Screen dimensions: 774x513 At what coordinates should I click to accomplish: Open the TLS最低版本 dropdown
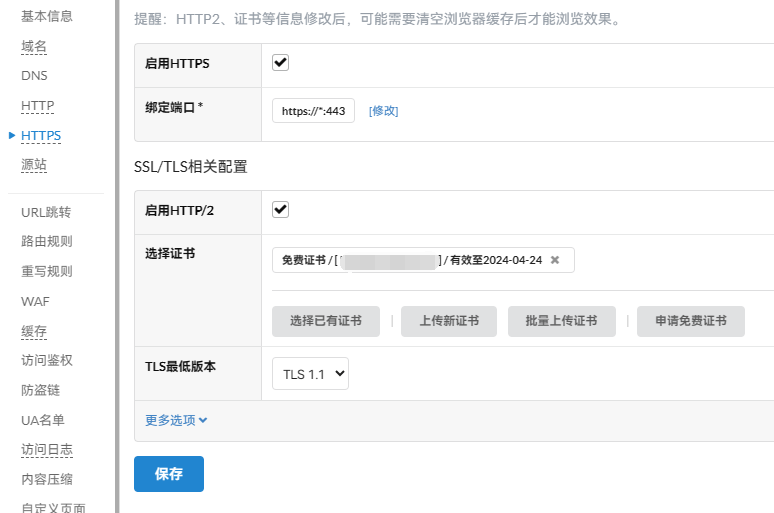click(310, 374)
